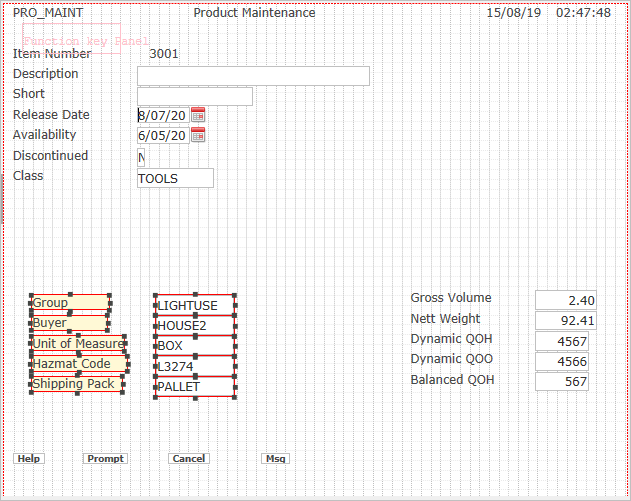
Task: Click the Short label
Action: point(29,93)
